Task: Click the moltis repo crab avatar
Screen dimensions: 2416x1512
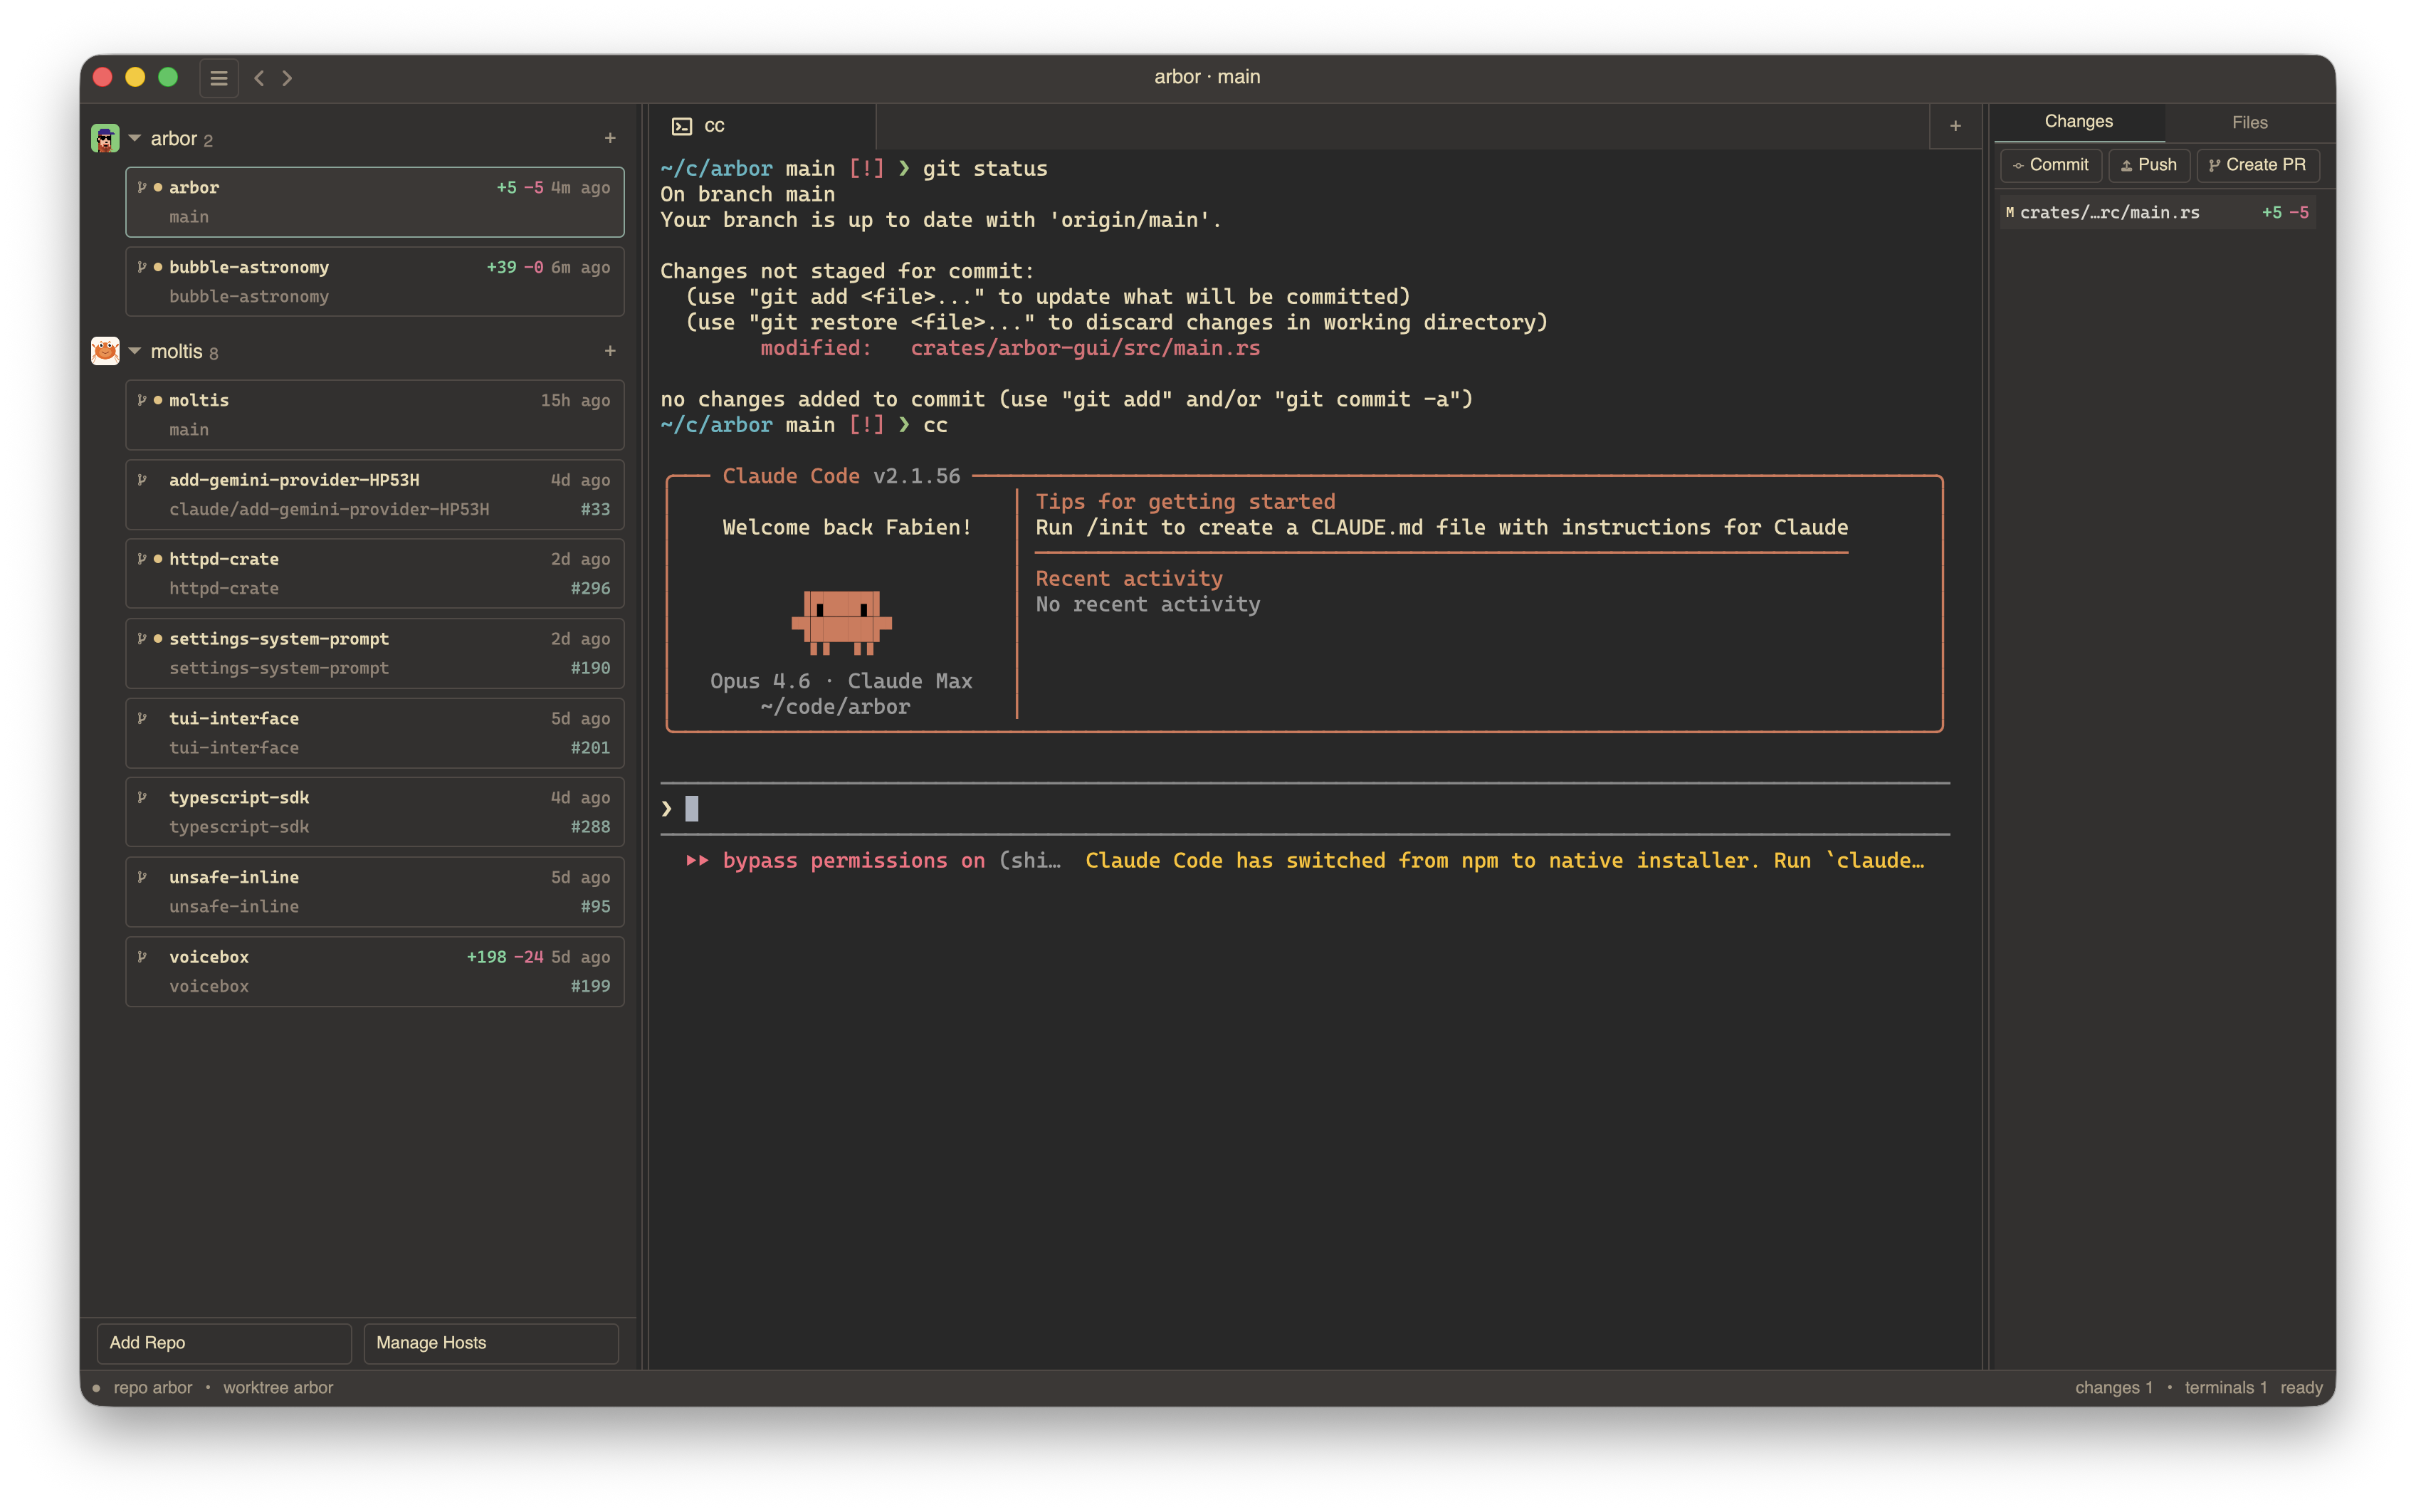Action: (x=105, y=351)
